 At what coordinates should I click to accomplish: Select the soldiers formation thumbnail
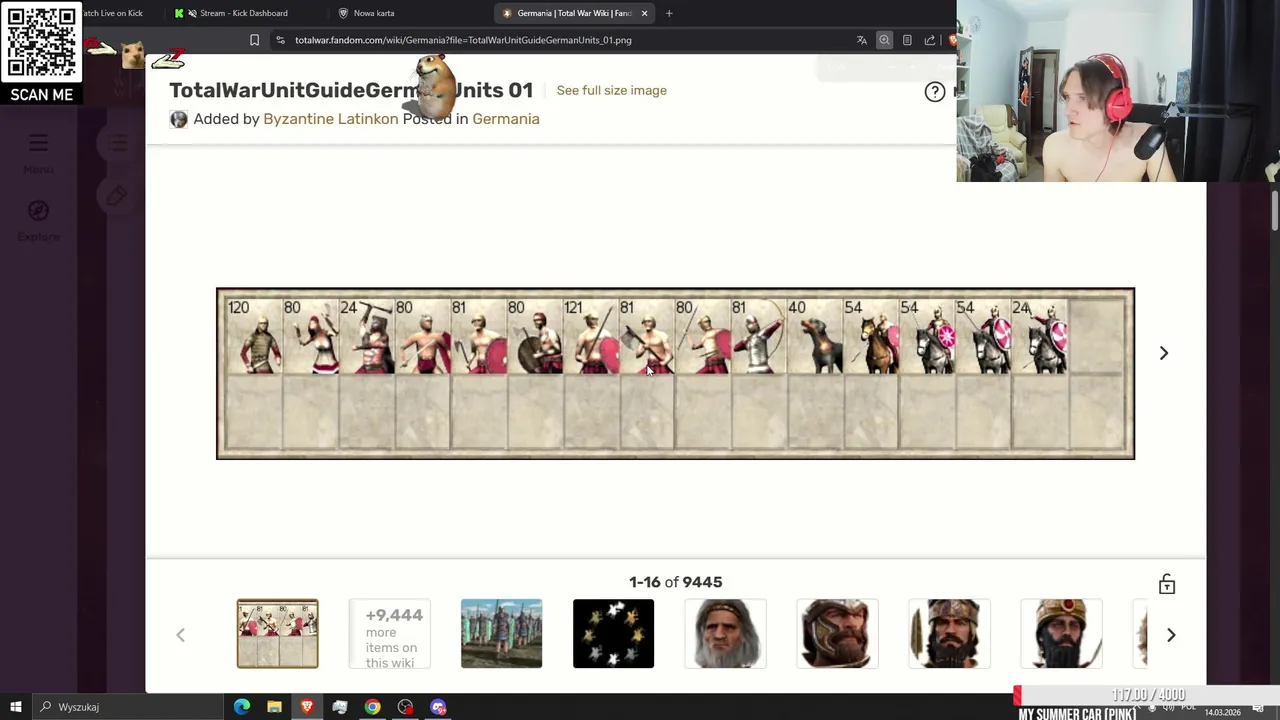(501, 634)
